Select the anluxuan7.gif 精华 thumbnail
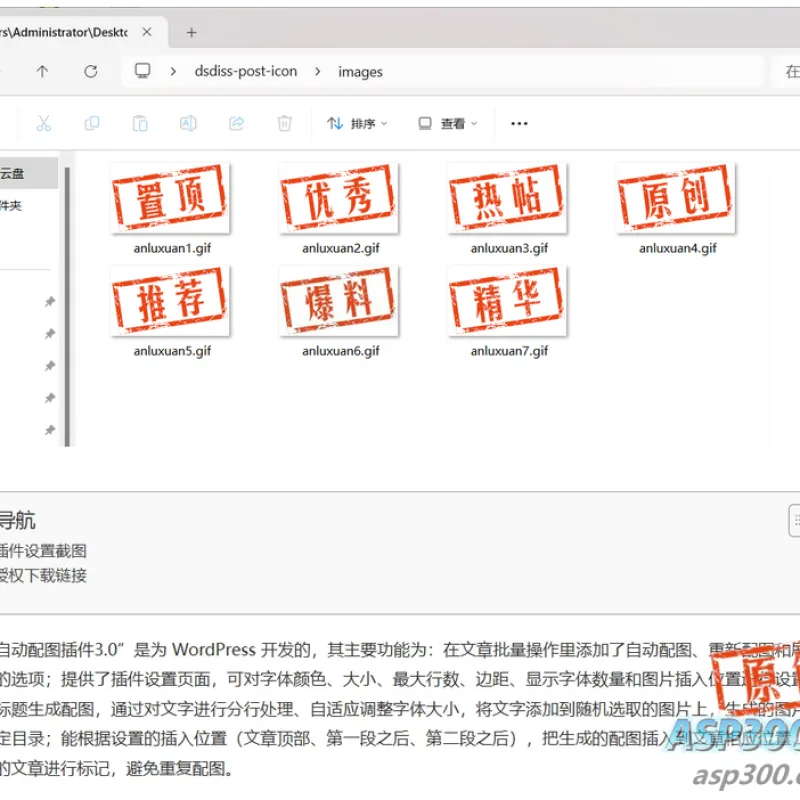This screenshot has width=800, height=800. click(x=507, y=301)
